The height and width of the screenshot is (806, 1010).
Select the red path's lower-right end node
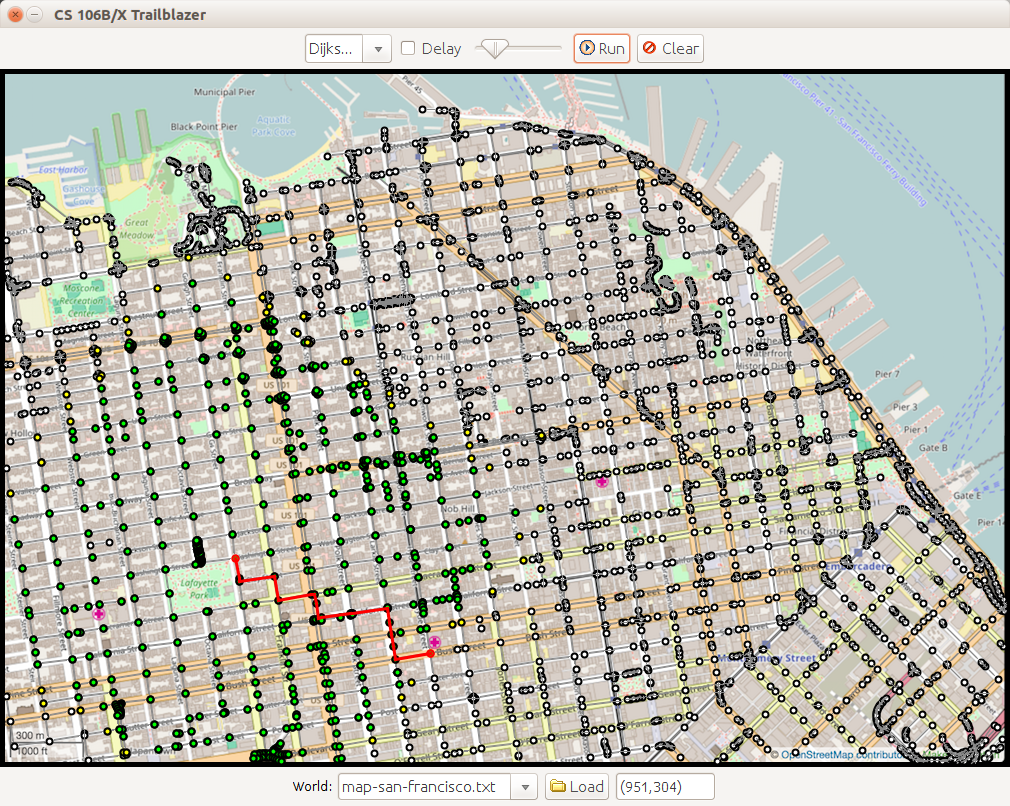[x=430, y=653]
